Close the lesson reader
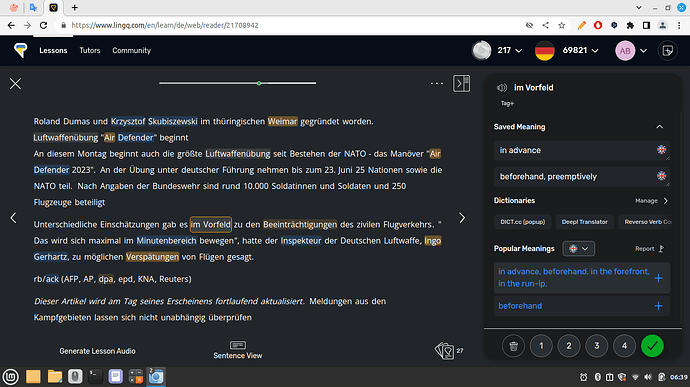Screen dimensions: 690x387 pos(15,84)
